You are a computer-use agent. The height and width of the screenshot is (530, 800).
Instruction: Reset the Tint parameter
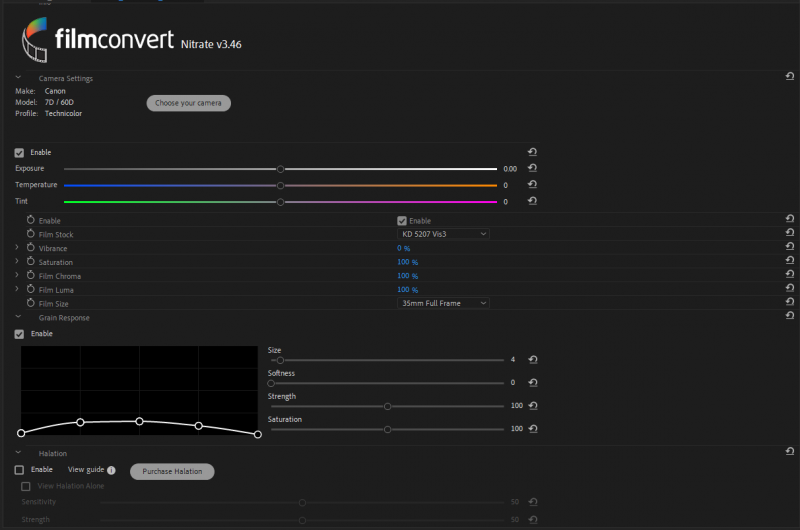[532, 201]
